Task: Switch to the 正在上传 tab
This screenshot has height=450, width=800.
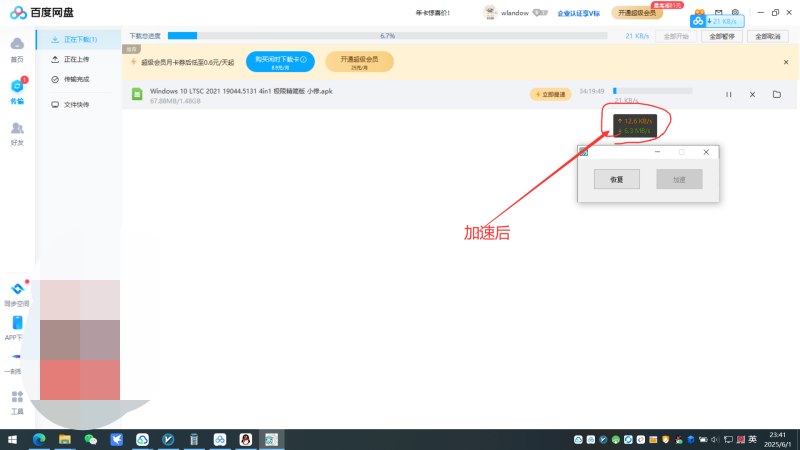Action: (x=77, y=59)
